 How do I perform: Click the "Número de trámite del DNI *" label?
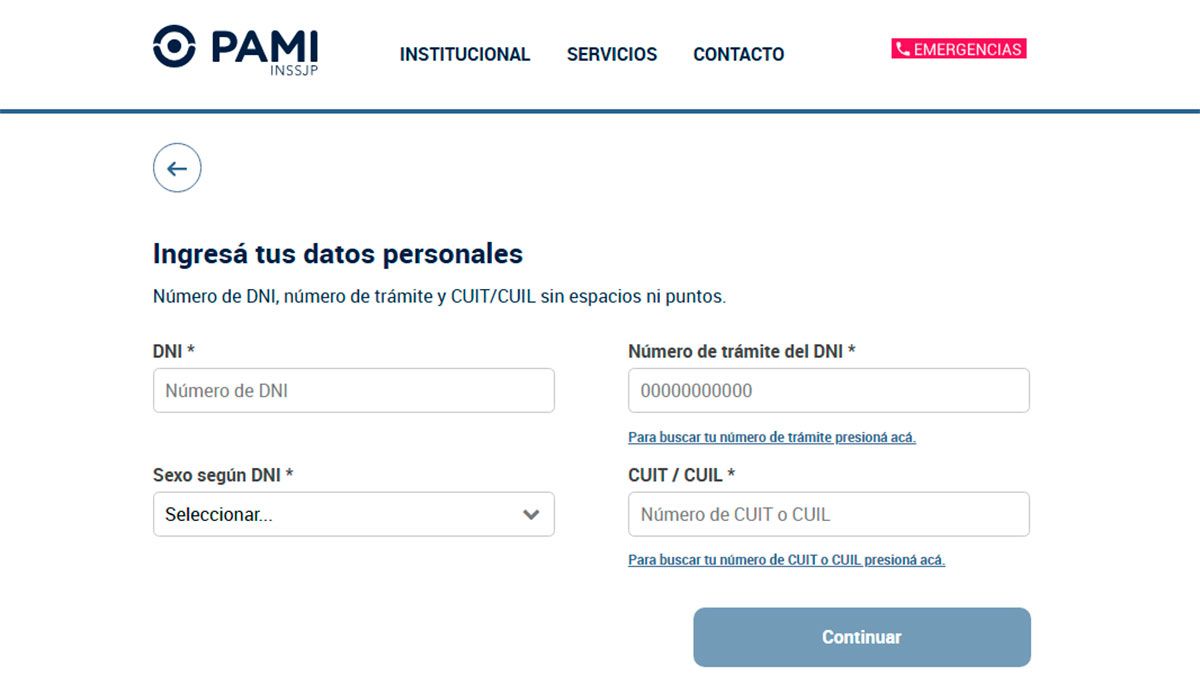(741, 351)
